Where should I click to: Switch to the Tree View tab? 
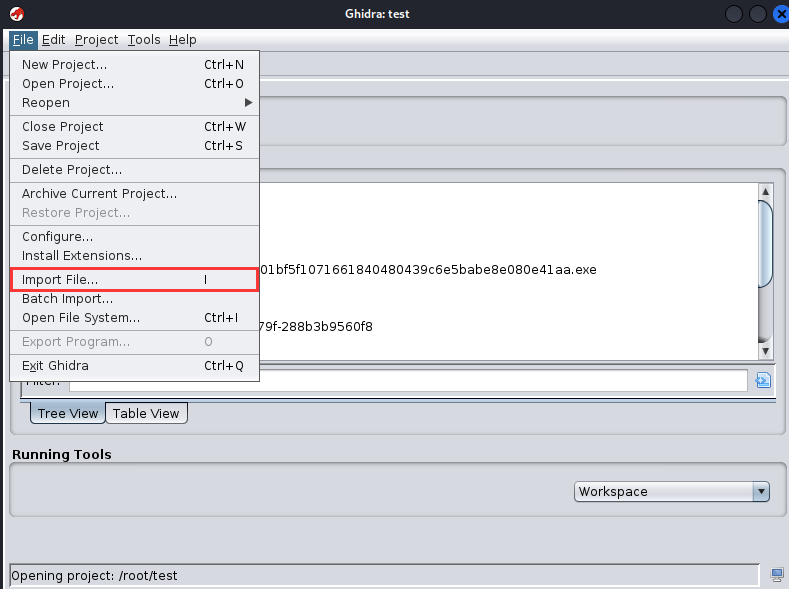[x=67, y=413]
